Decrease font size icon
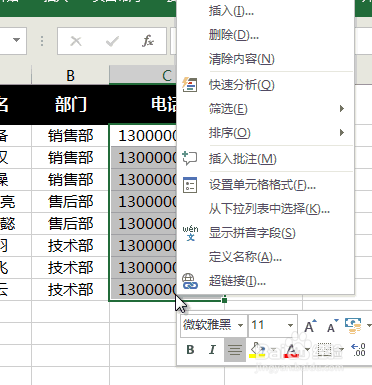 click(x=332, y=326)
